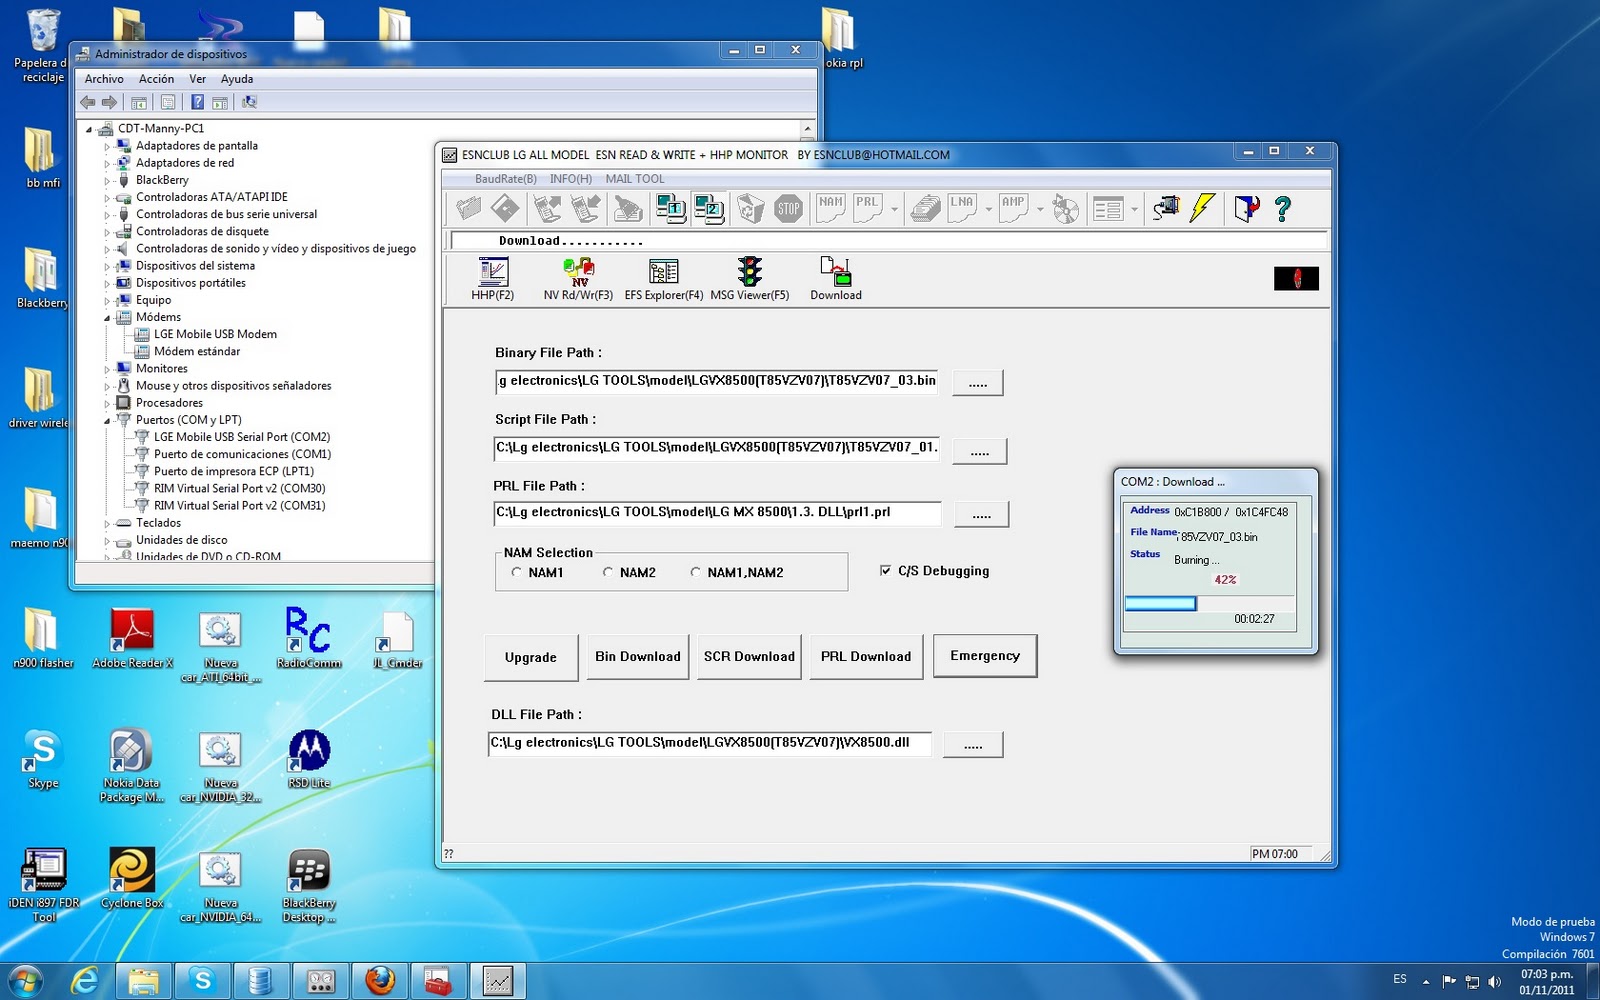Open Acción menu in Device Manager

pyautogui.click(x=156, y=79)
